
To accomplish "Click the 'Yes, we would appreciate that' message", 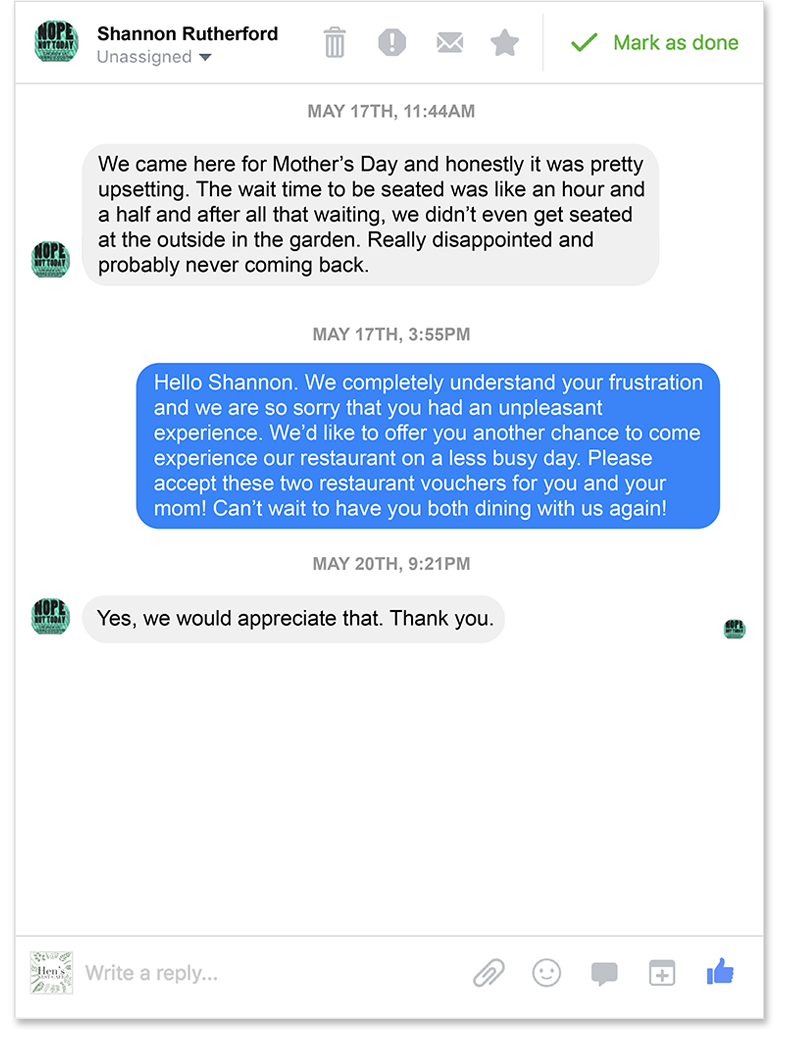I will tap(293, 619).
